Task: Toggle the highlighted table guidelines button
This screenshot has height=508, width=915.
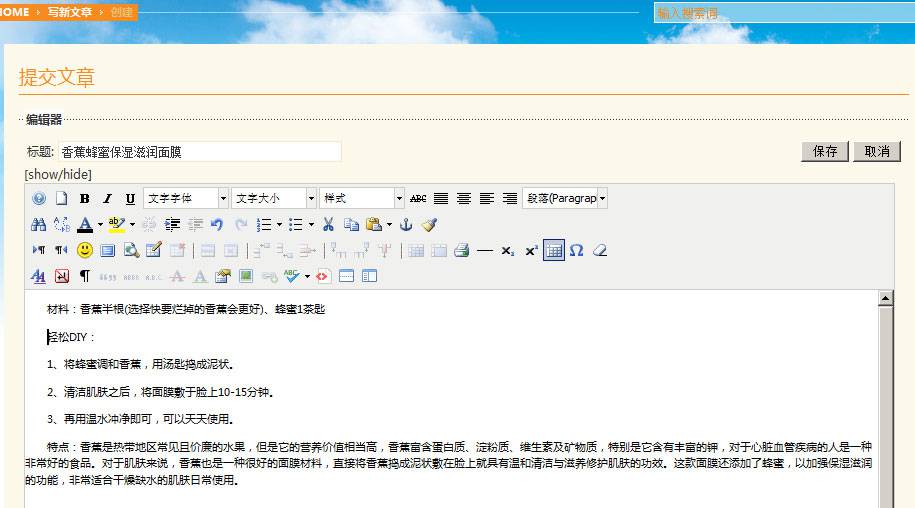Action: pyautogui.click(x=554, y=251)
